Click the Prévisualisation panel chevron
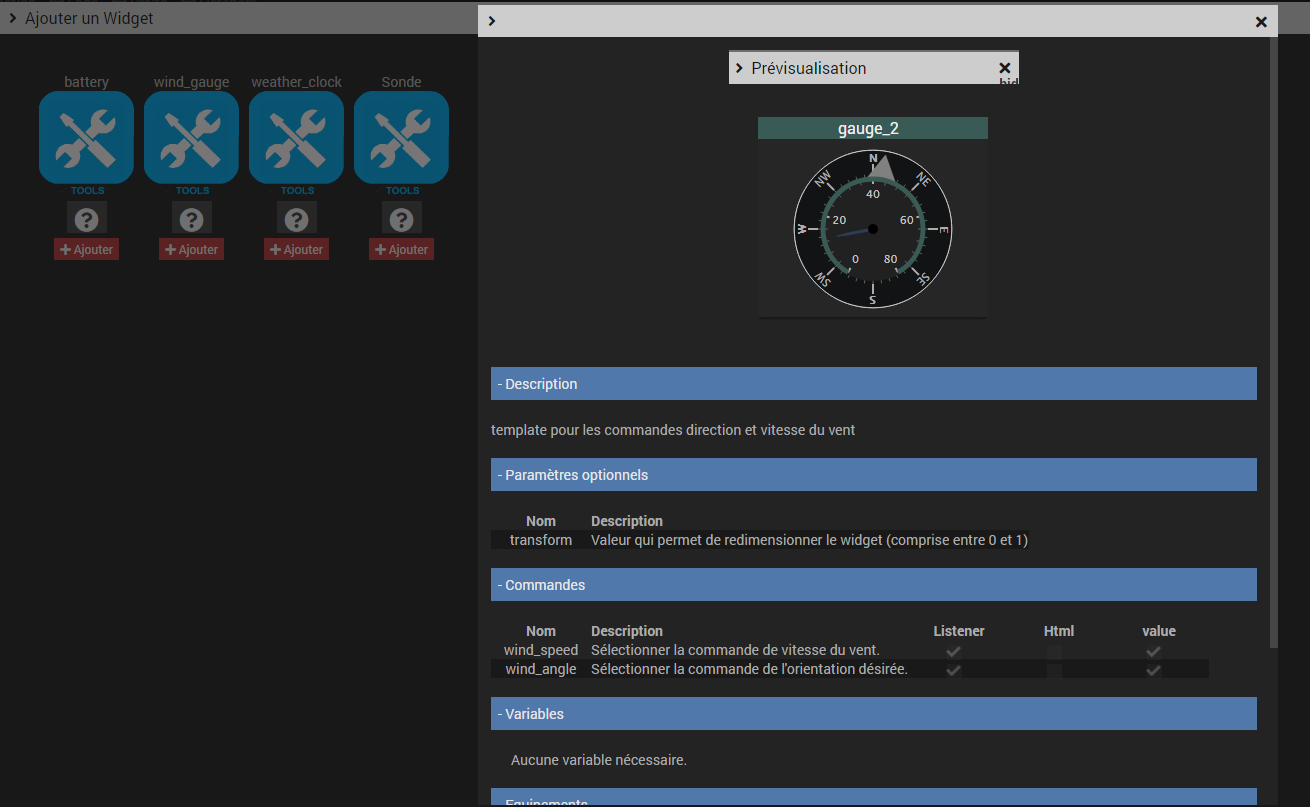The width and height of the screenshot is (1310, 807). (x=739, y=68)
